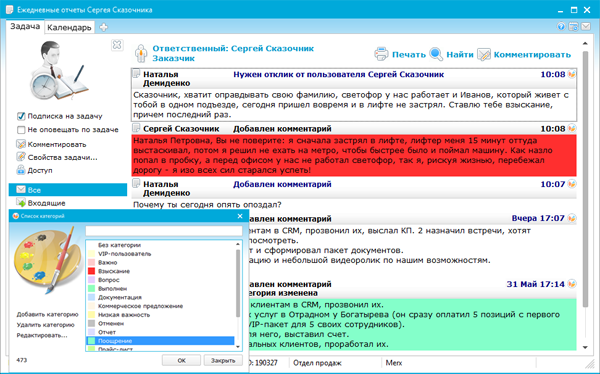600x374 pixels.
Task: Click the Комментировать icon in the left sidebar
Action: tap(21, 144)
